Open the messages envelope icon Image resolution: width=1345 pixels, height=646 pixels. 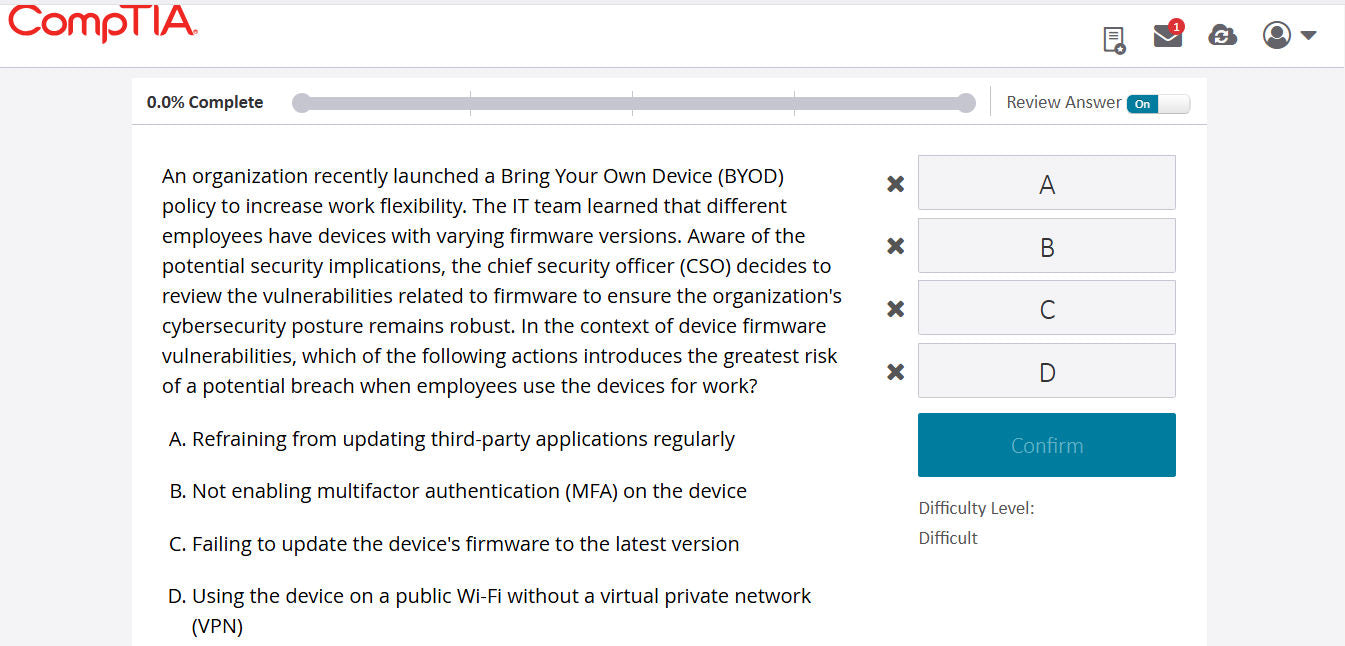coord(1166,39)
